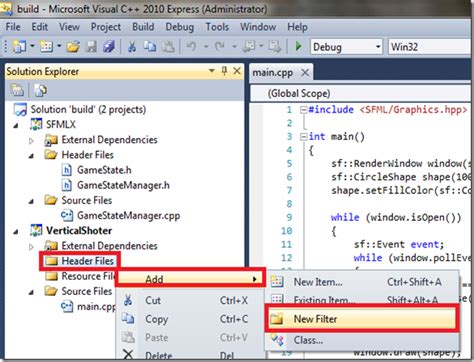Open the Window menu
The width and height of the screenshot is (474, 362).
click(x=258, y=27)
